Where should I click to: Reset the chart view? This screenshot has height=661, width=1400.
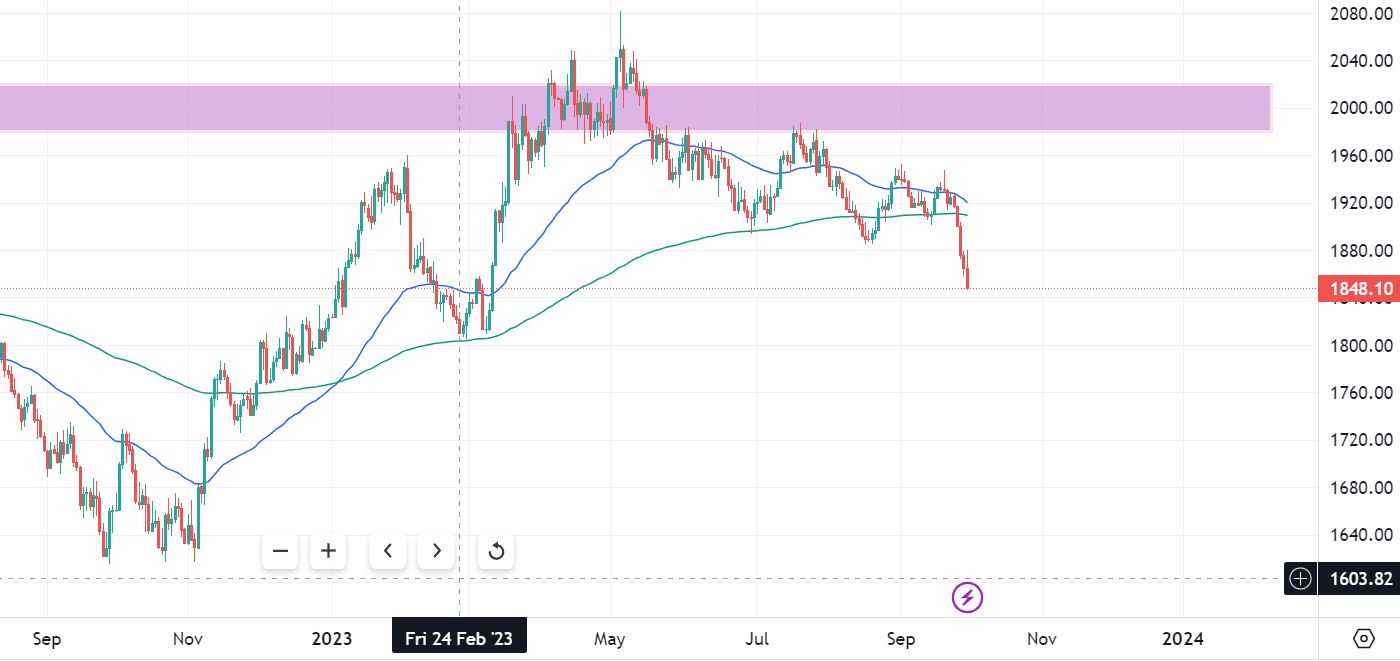click(496, 551)
